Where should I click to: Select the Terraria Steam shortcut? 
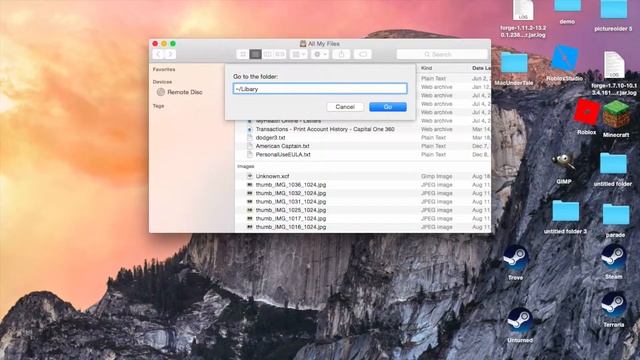coord(614,310)
